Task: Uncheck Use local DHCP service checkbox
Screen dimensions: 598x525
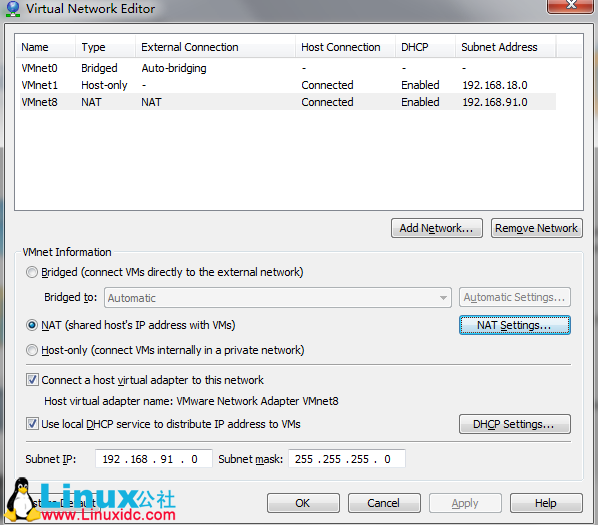Action: tap(32, 424)
